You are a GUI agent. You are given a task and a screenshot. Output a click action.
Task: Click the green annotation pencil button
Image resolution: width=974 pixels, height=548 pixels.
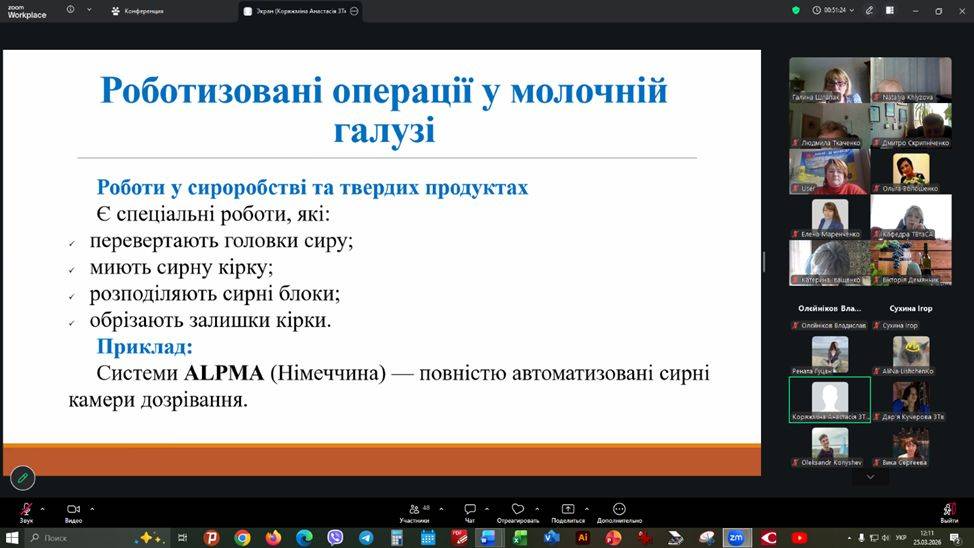22,478
